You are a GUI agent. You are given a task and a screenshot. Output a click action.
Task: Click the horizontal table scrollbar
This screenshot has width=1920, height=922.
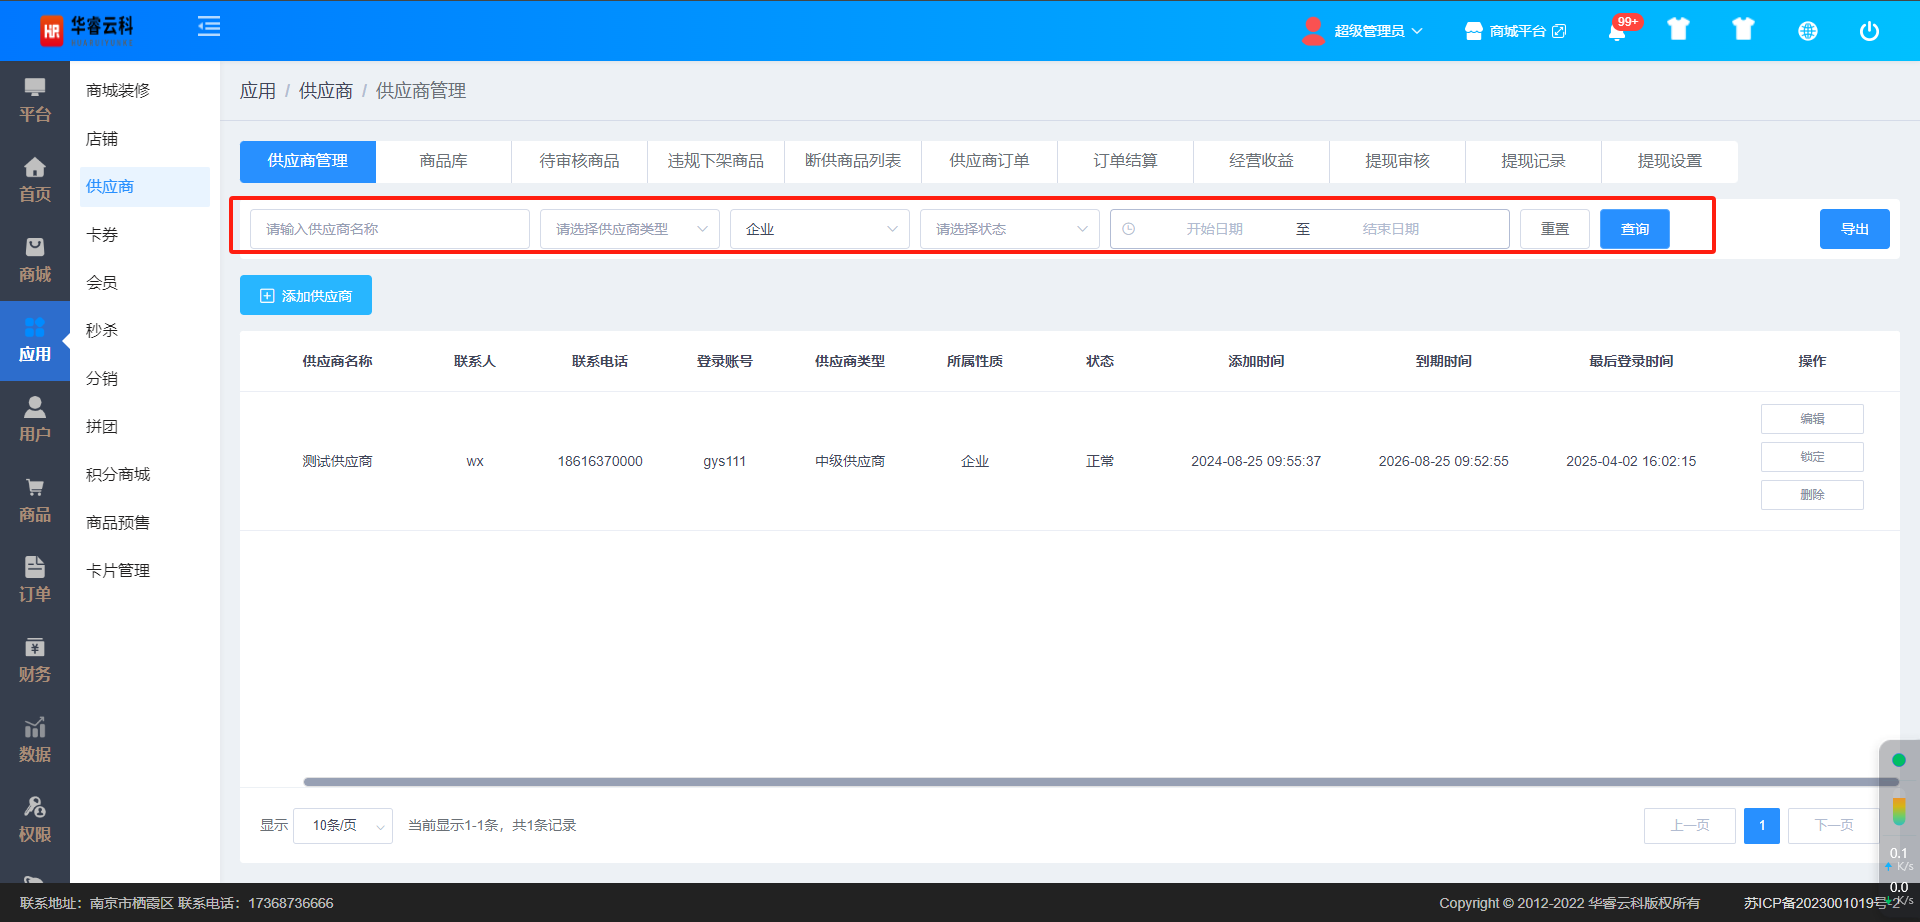1100,782
